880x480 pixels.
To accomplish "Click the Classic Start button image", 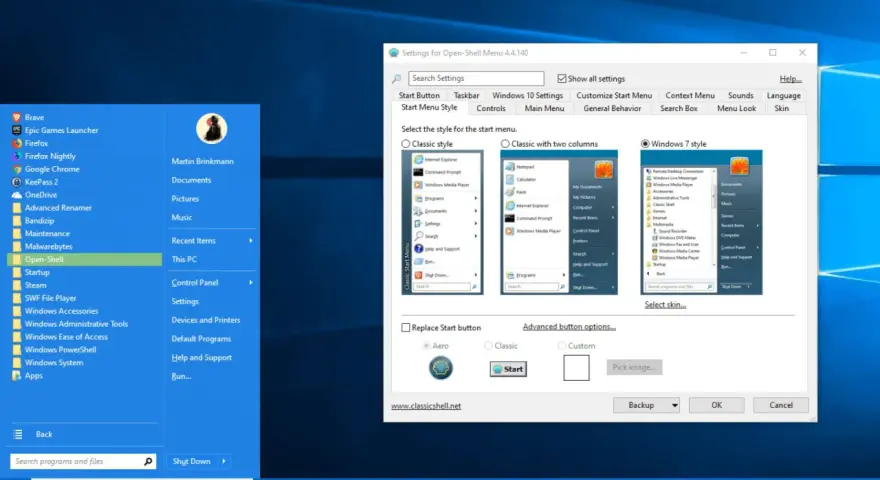I will [x=508, y=369].
